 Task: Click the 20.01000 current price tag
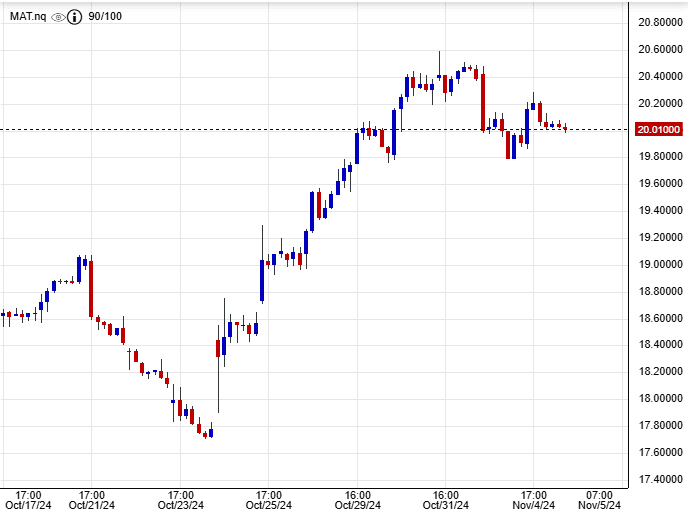pyautogui.click(x=659, y=129)
